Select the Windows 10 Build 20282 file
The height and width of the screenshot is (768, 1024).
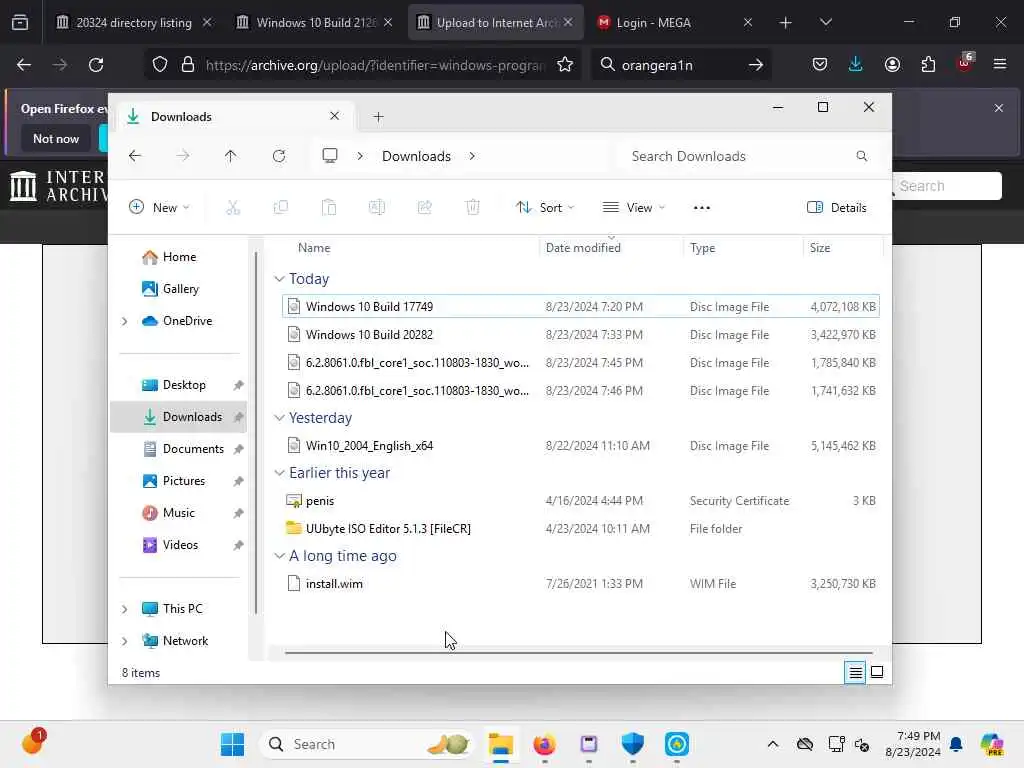point(581,334)
